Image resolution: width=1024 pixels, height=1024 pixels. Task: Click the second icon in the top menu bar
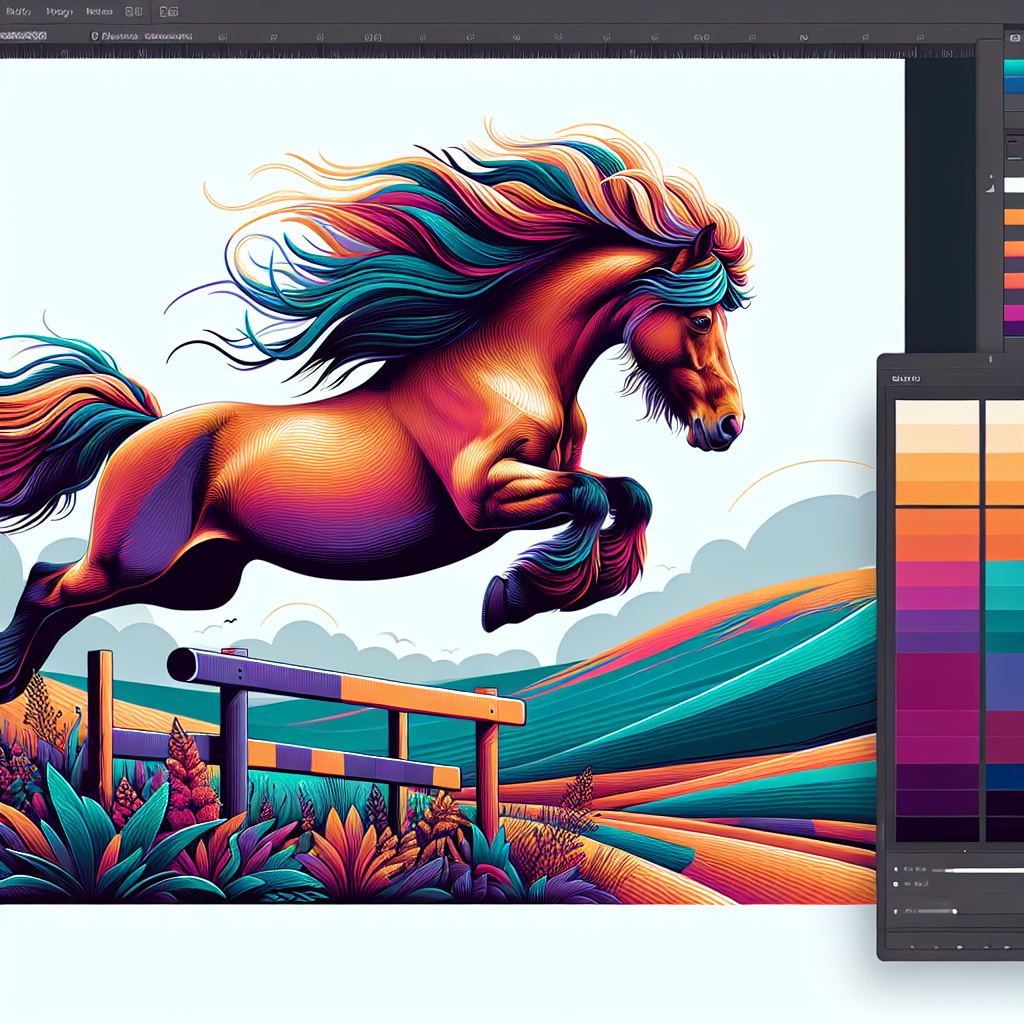tap(169, 12)
